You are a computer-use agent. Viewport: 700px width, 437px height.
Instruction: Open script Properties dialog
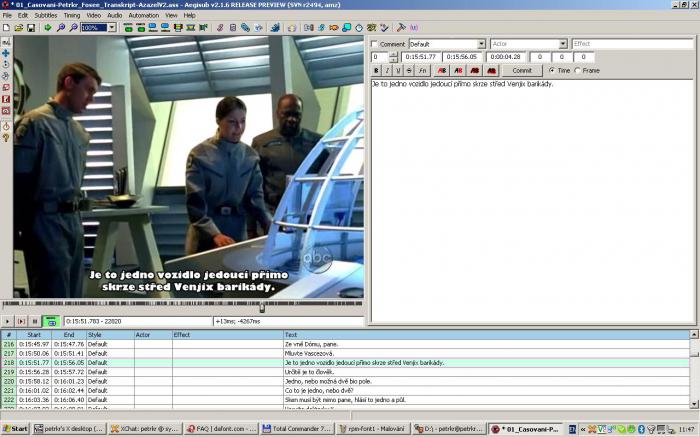point(233,28)
